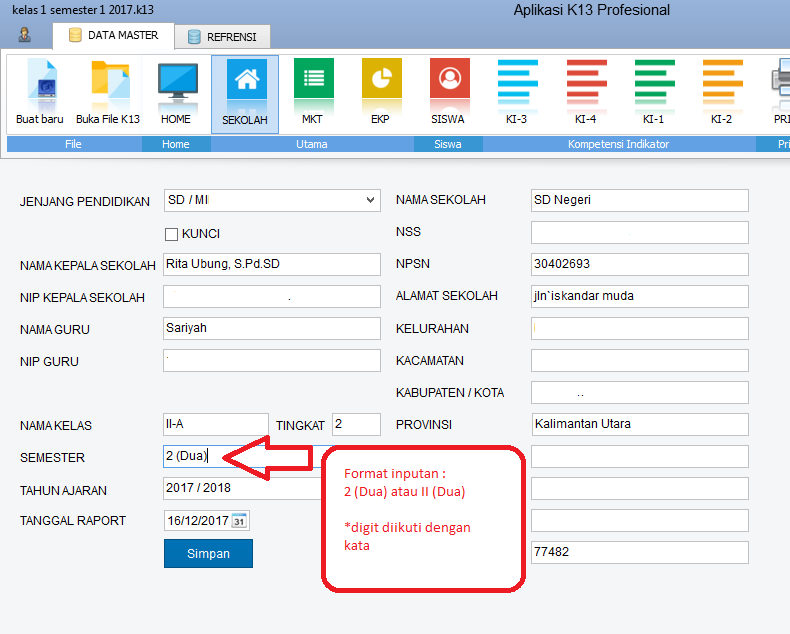This screenshot has height=634, width=790.
Task: Click the NAMA KELAS input field
Action: pyautogui.click(x=215, y=424)
